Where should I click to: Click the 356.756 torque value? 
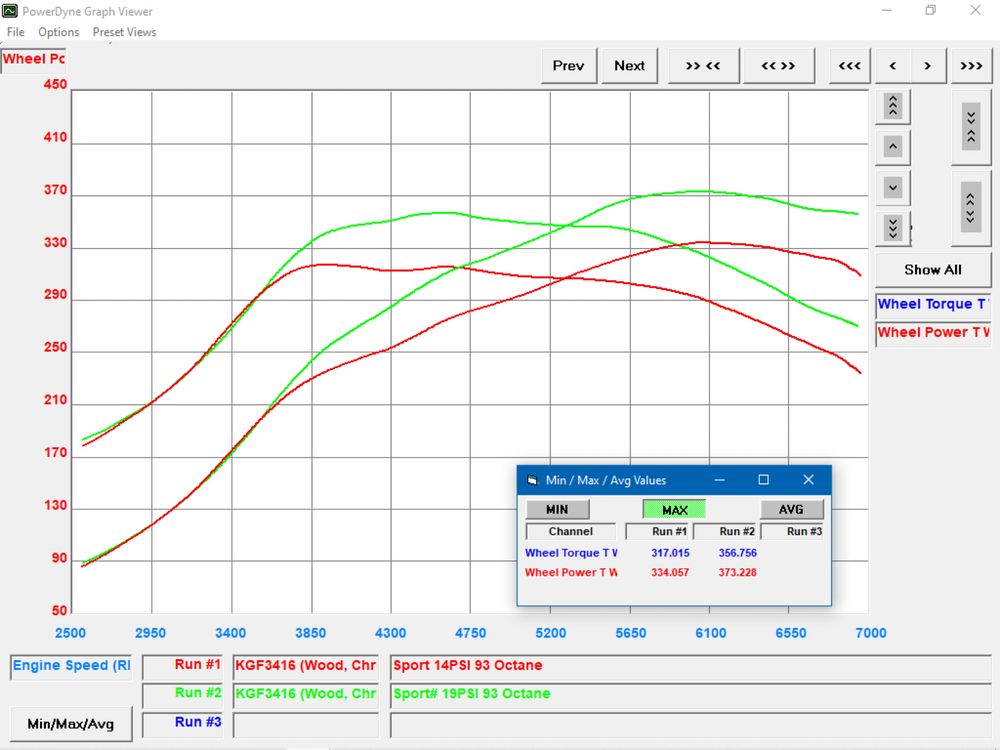pos(738,553)
